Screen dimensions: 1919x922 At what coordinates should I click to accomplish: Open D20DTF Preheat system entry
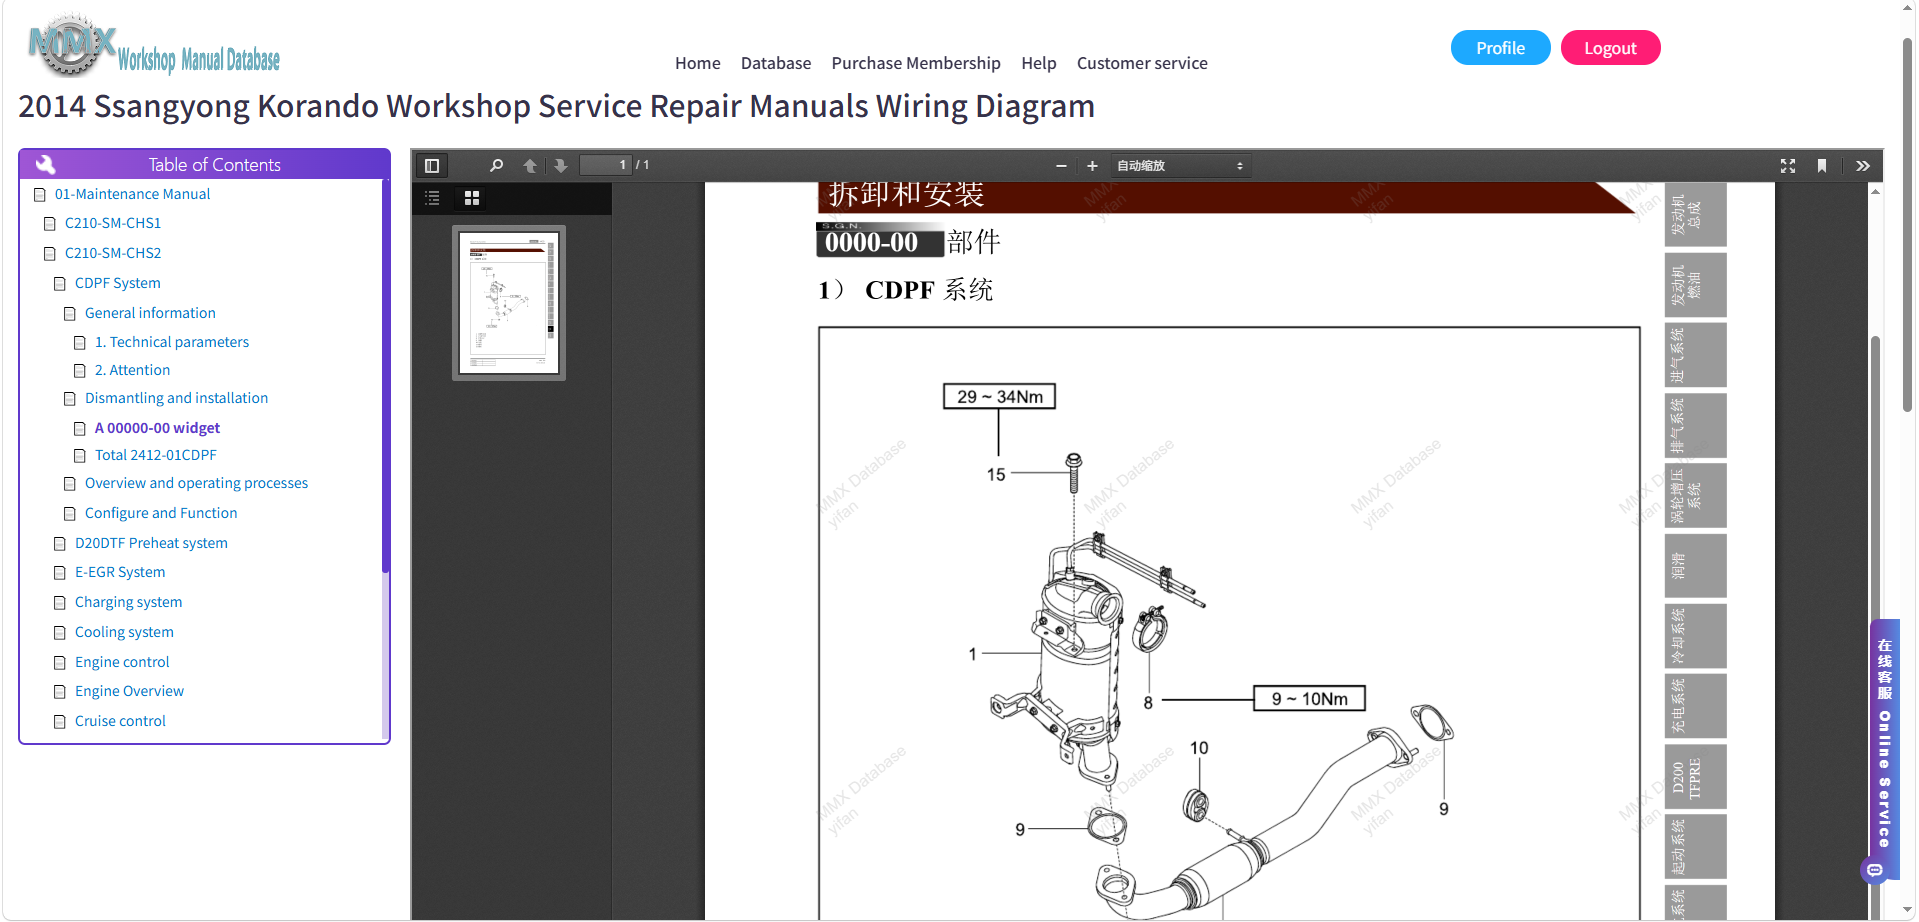click(151, 543)
